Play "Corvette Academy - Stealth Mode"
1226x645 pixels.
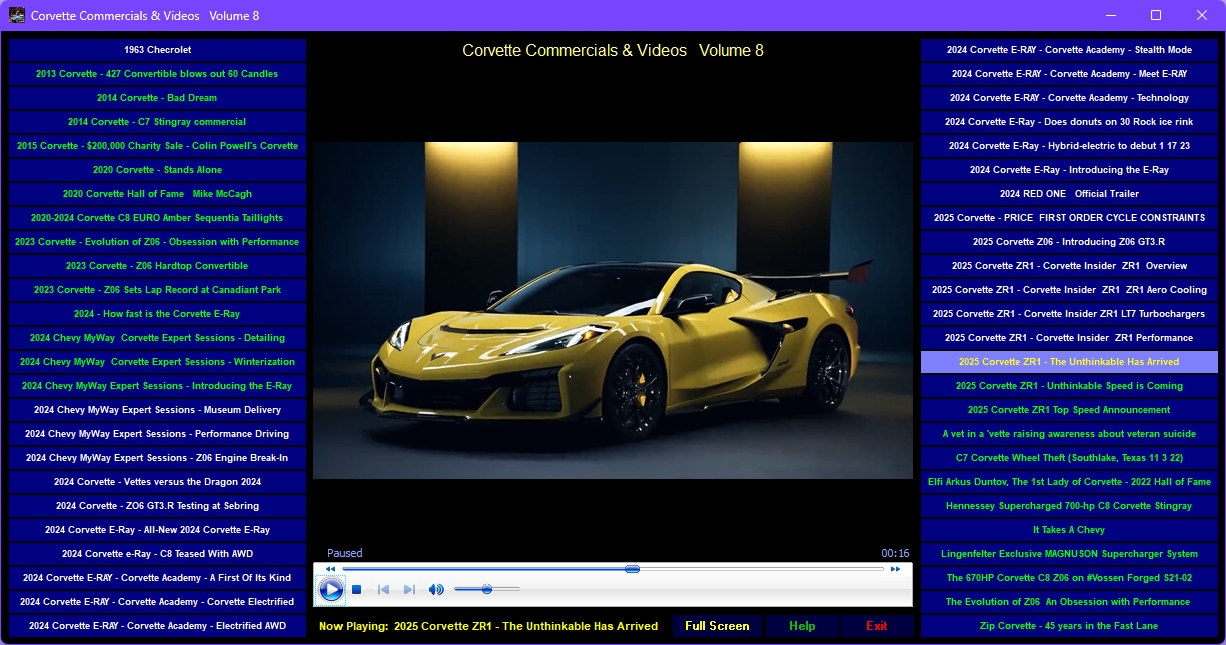tap(1069, 50)
